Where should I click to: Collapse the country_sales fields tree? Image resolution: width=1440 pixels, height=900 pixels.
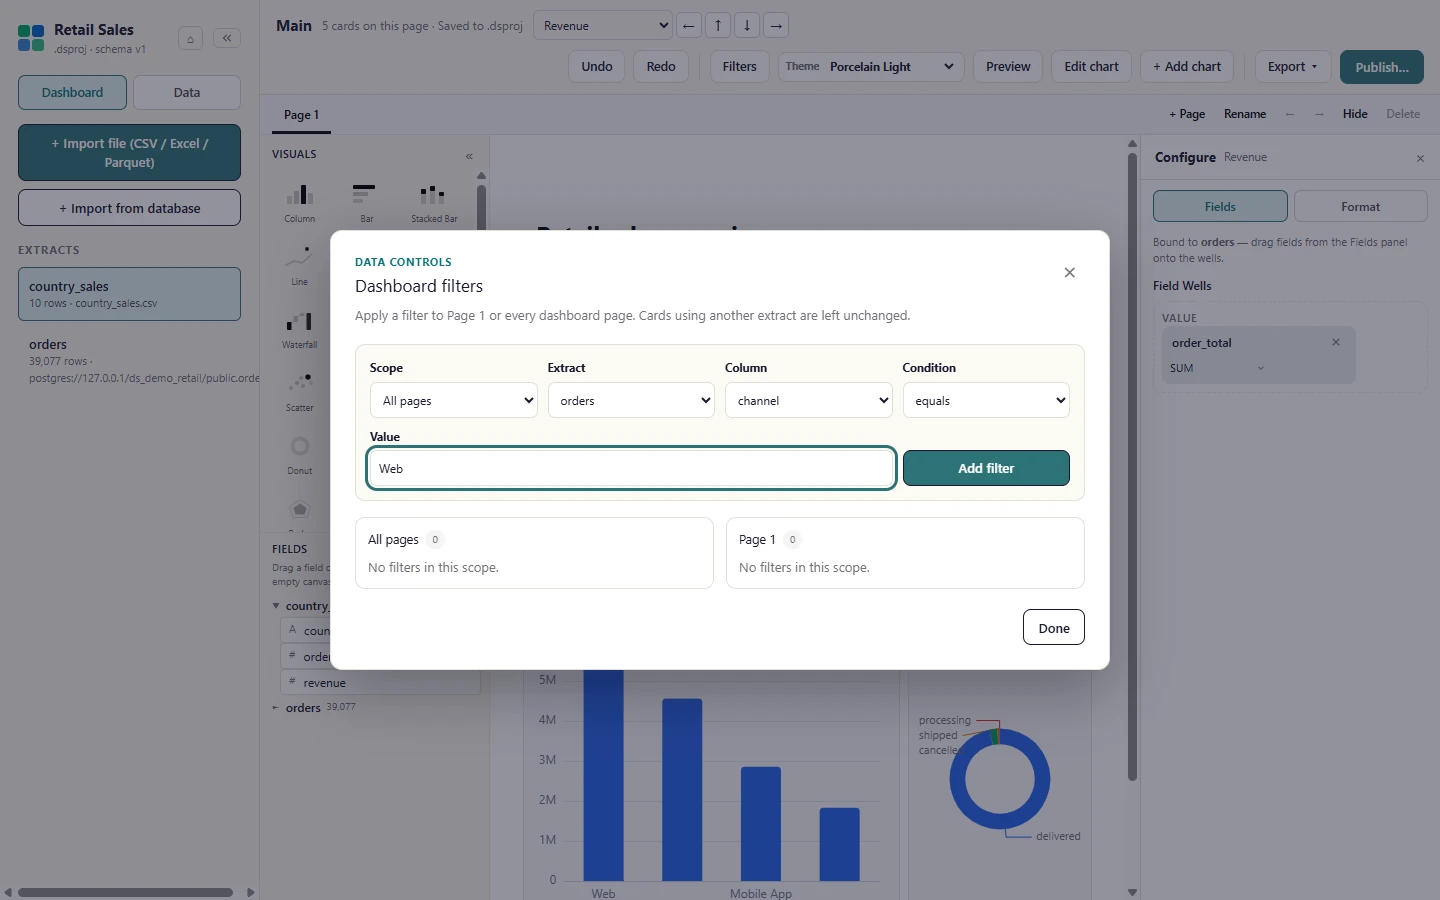tap(276, 606)
